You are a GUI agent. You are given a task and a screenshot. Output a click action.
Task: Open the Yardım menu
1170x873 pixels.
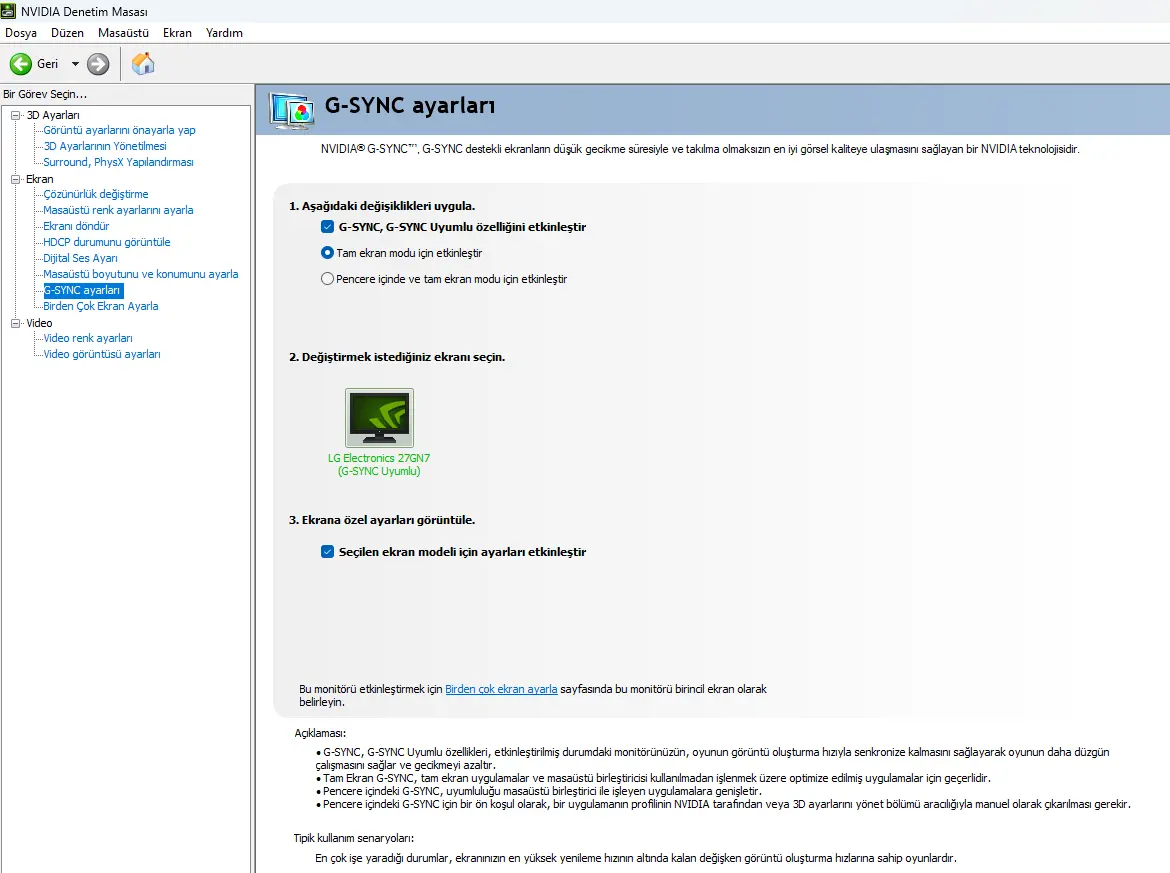pos(224,33)
